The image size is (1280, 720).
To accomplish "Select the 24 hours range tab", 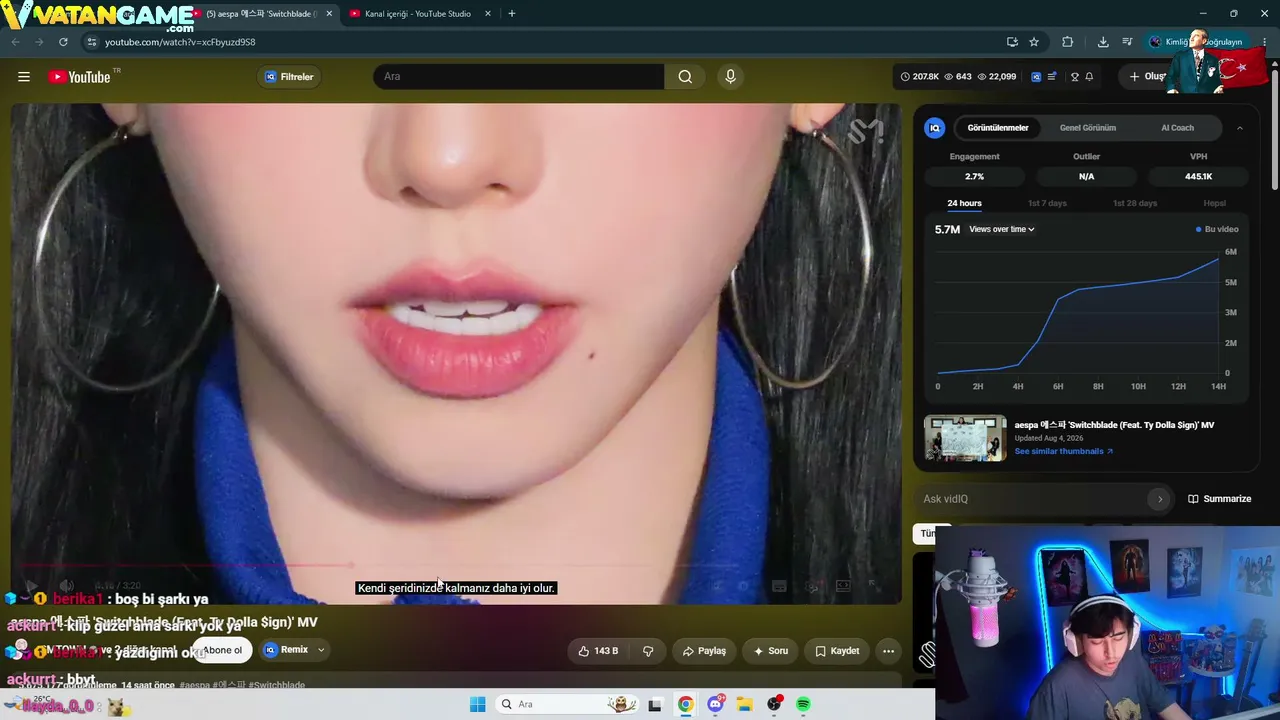I will 964,203.
